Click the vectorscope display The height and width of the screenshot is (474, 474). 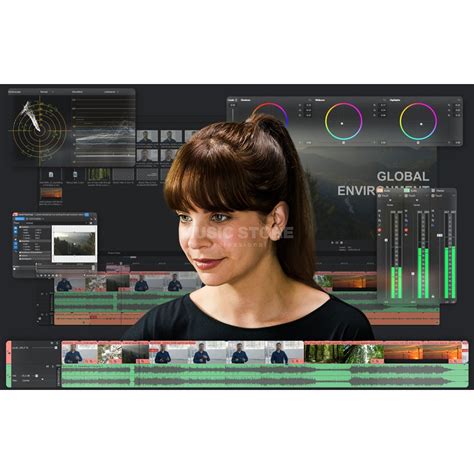39,130
